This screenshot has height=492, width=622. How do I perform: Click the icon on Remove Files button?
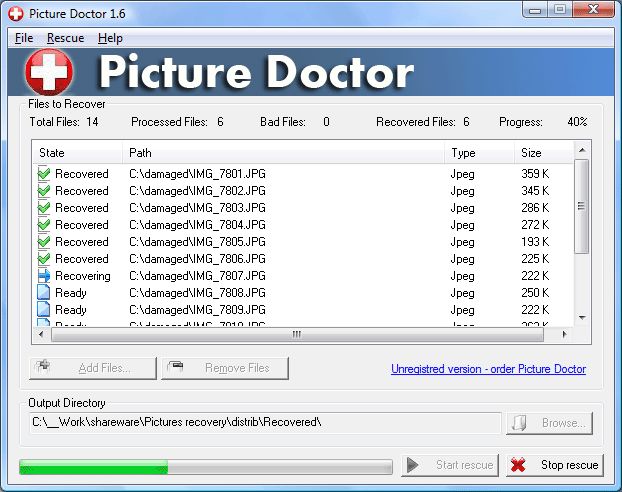tap(175, 366)
